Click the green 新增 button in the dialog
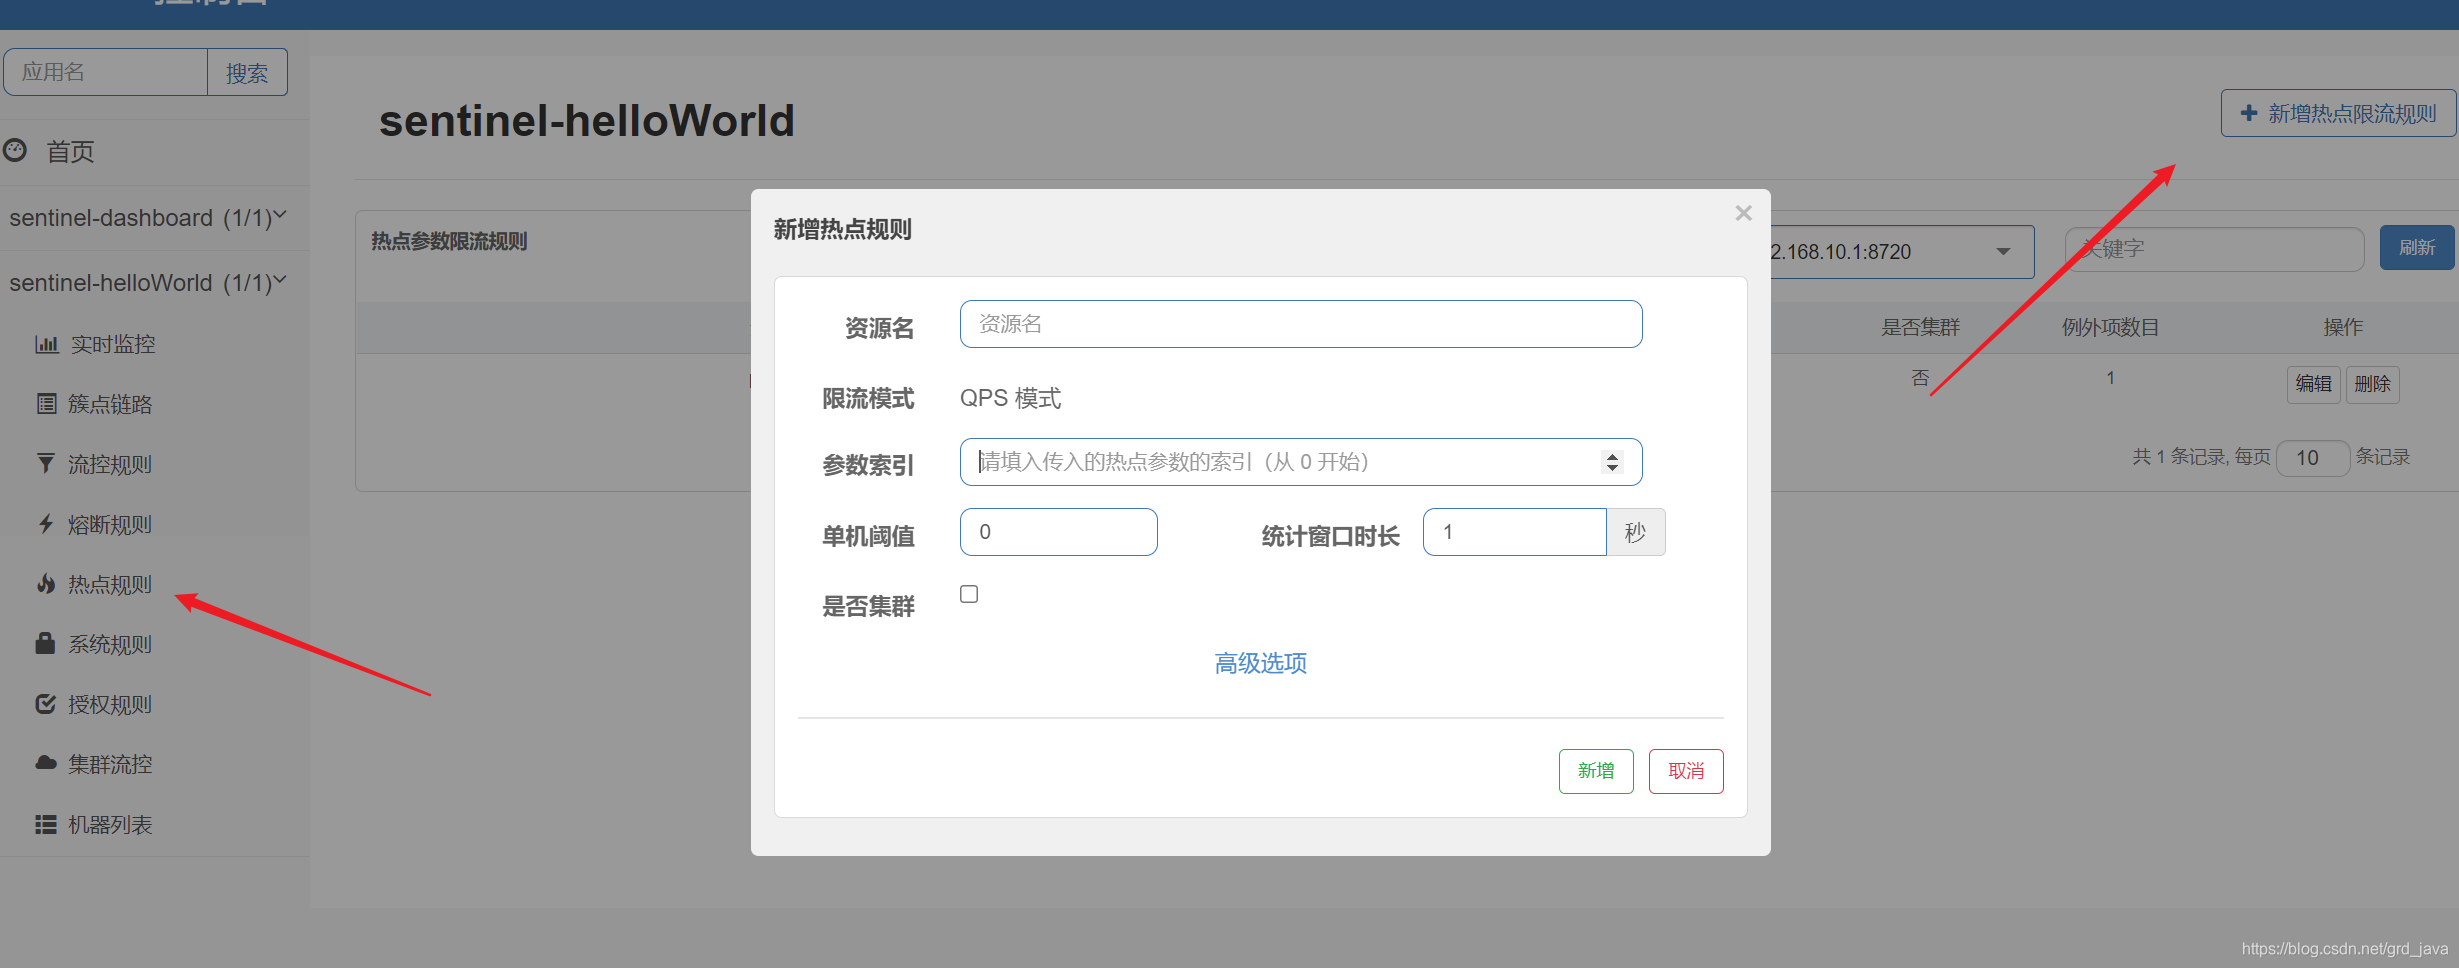Screen dimensions: 2459x968 click(x=1596, y=771)
